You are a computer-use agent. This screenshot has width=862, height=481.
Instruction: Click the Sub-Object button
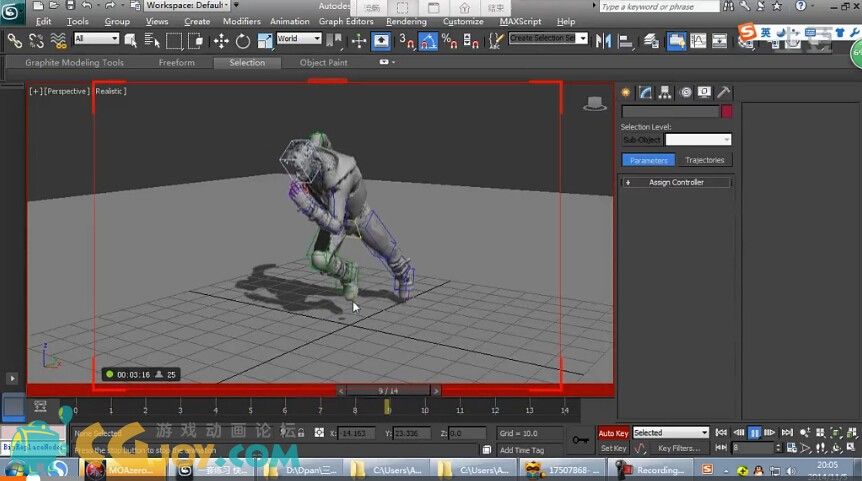(642, 140)
